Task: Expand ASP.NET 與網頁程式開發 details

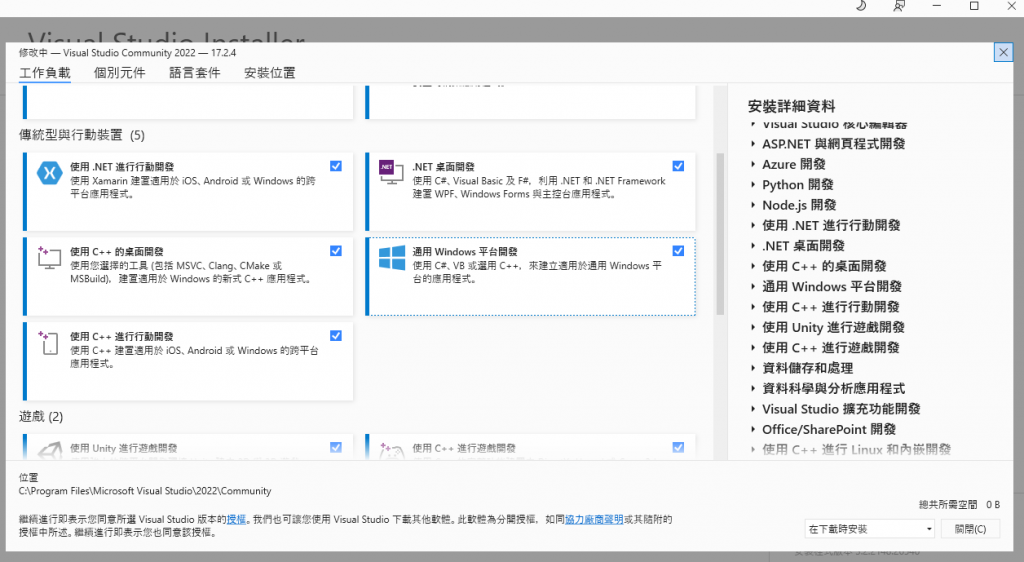Action: point(753,144)
